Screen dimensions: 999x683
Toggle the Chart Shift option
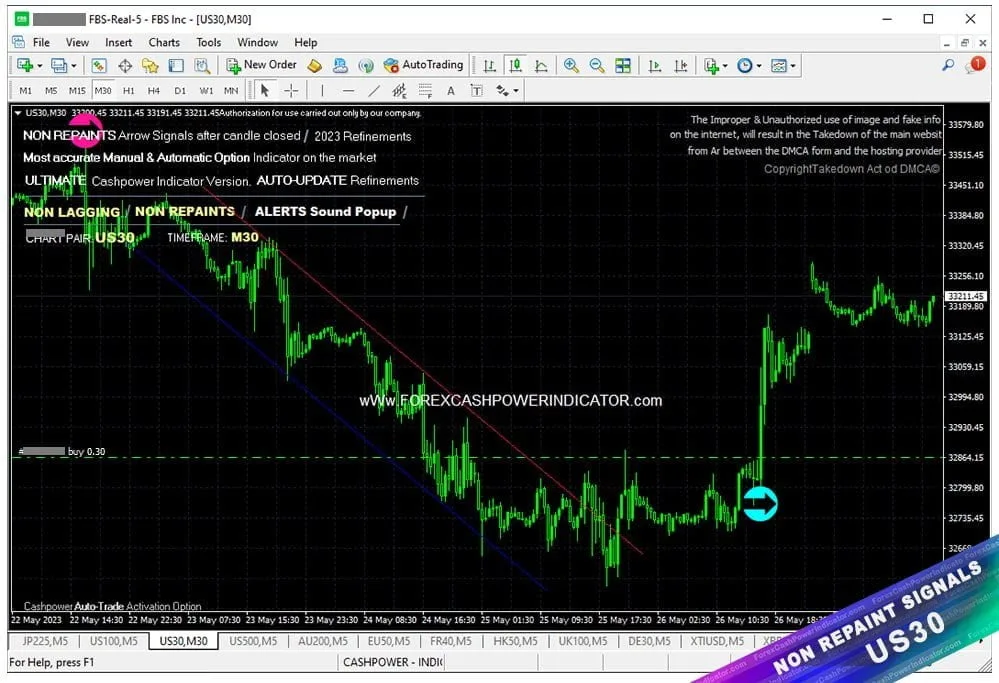coord(682,66)
